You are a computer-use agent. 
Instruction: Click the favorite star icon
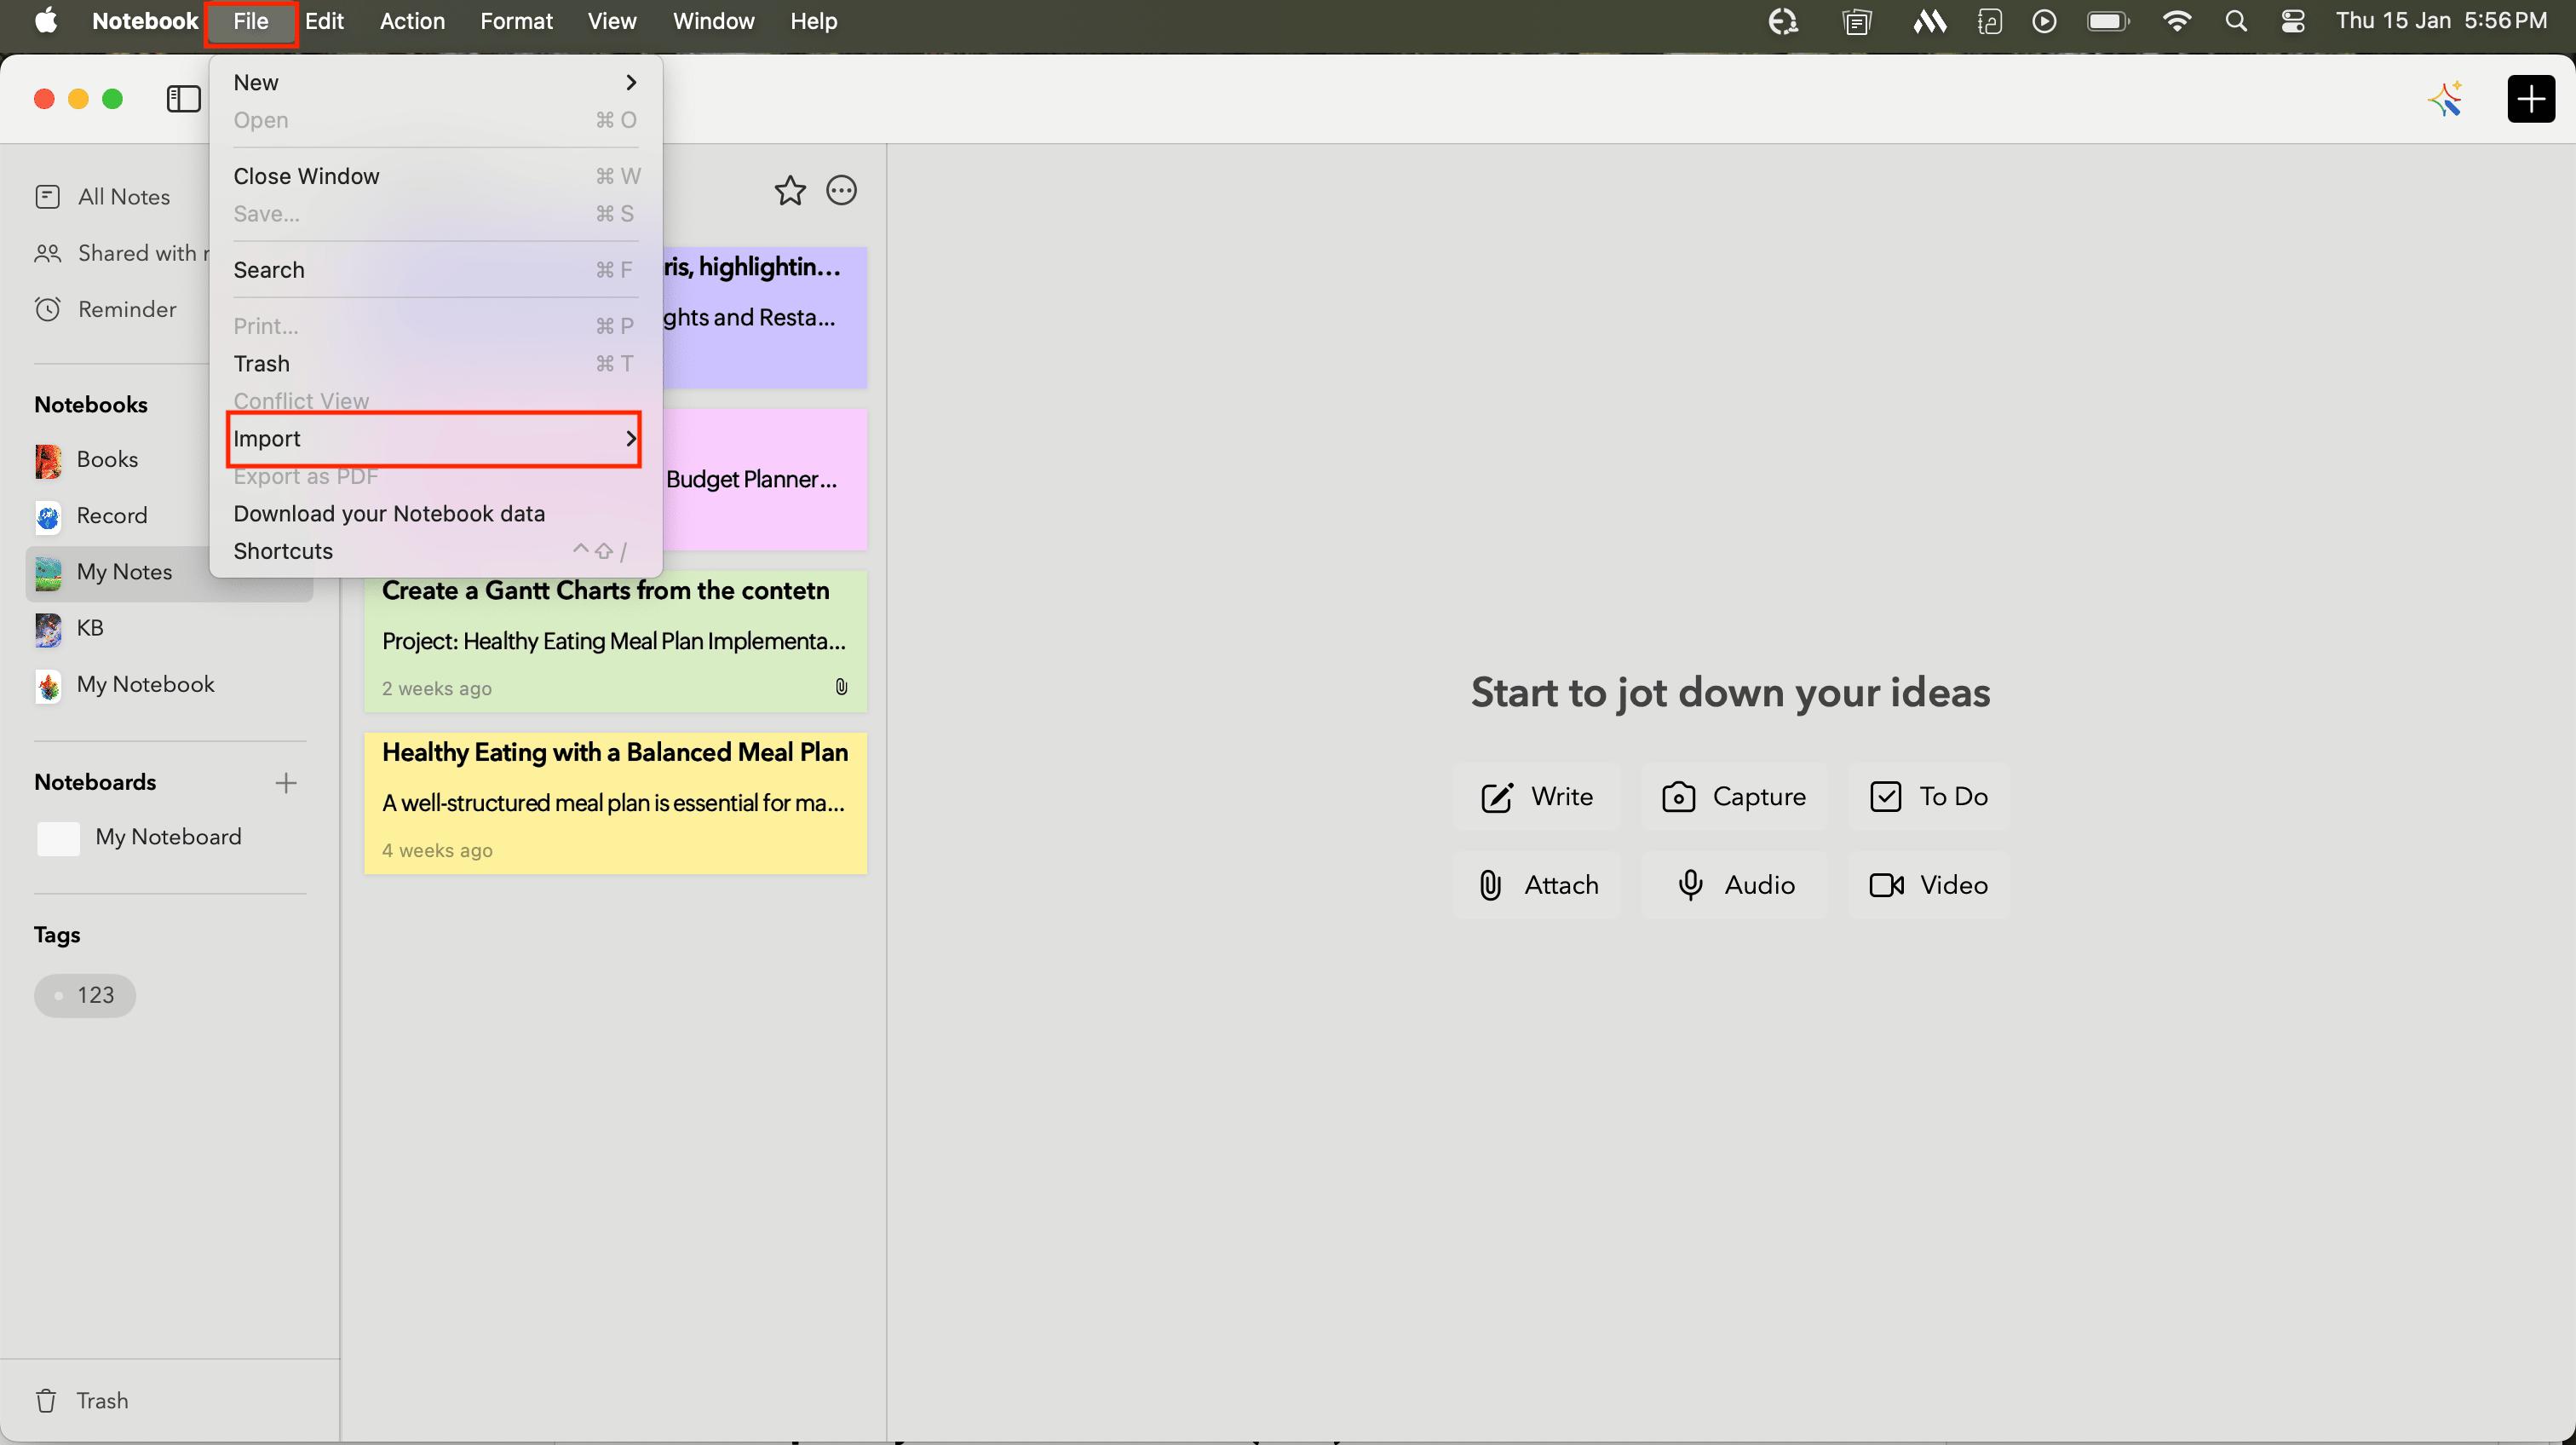point(790,190)
